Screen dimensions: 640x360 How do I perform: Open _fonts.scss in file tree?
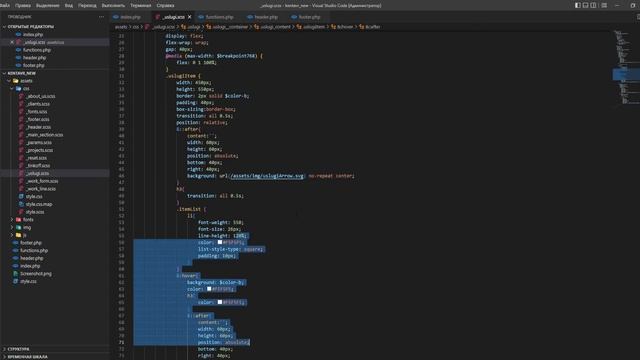click(x=37, y=112)
